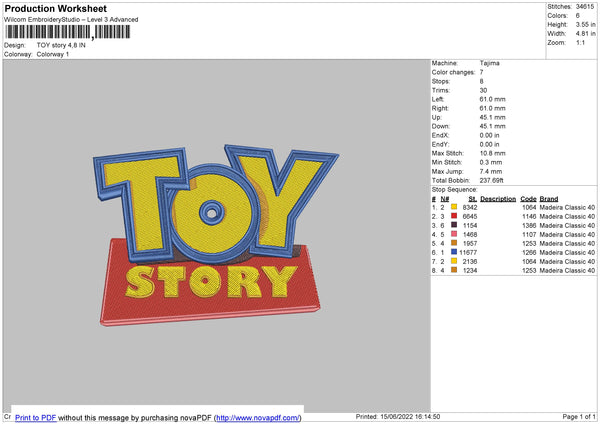Click thread code 1386 in the stop sequence
This screenshot has width=600, height=424.
click(x=529, y=225)
